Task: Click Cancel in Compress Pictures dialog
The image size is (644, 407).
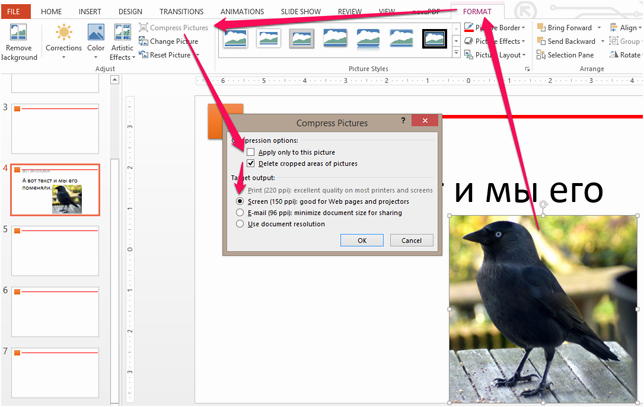Action: (411, 240)
